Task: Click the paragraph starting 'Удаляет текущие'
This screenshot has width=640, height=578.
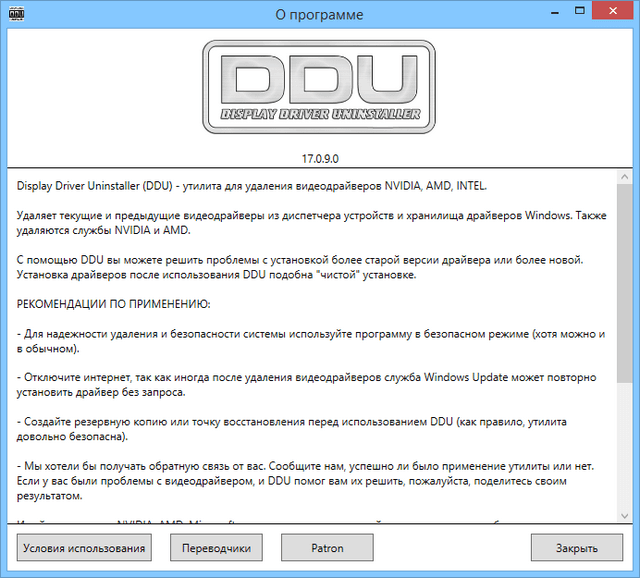Action: (x=311, y=223)
